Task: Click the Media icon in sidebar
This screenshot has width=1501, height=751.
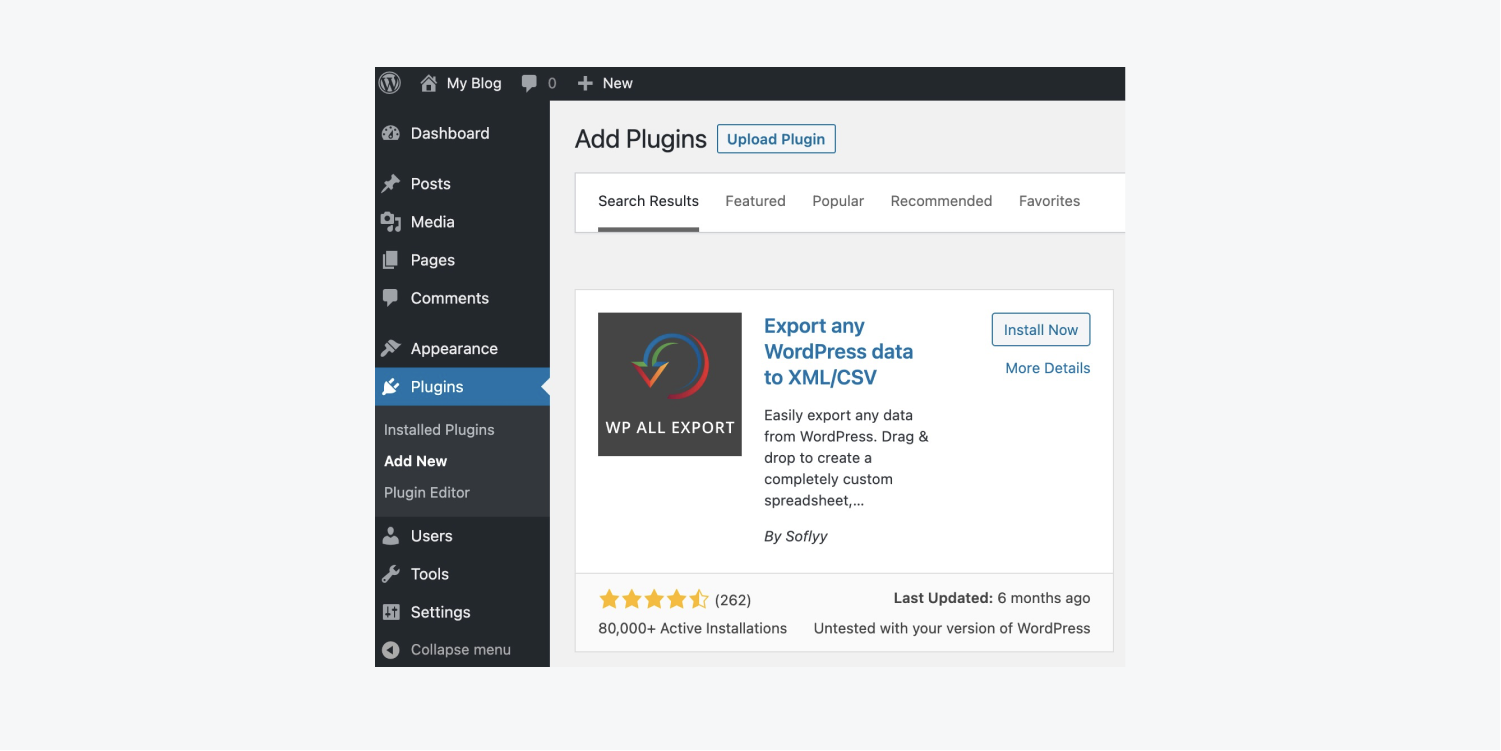Action: [x=391, y=222]
